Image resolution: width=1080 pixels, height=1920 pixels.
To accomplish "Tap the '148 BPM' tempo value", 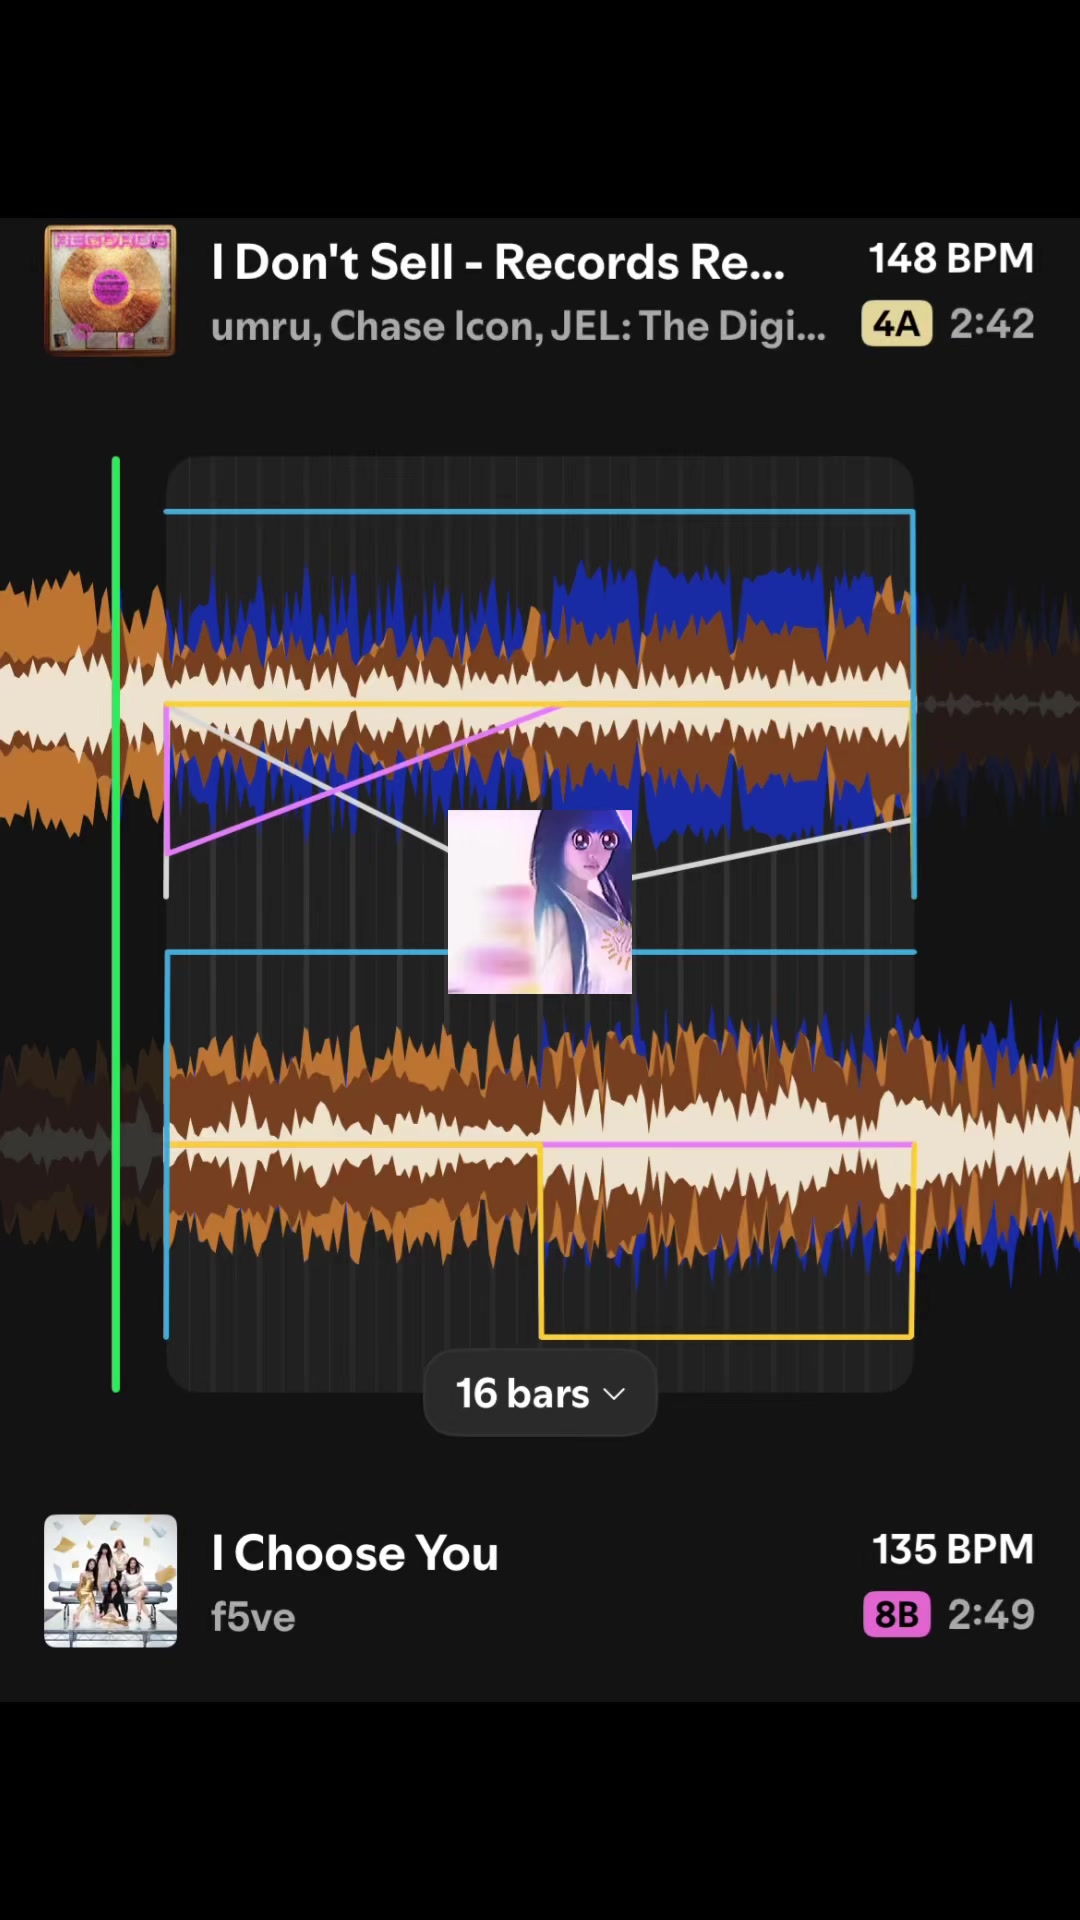I will (x=951, y=259).
